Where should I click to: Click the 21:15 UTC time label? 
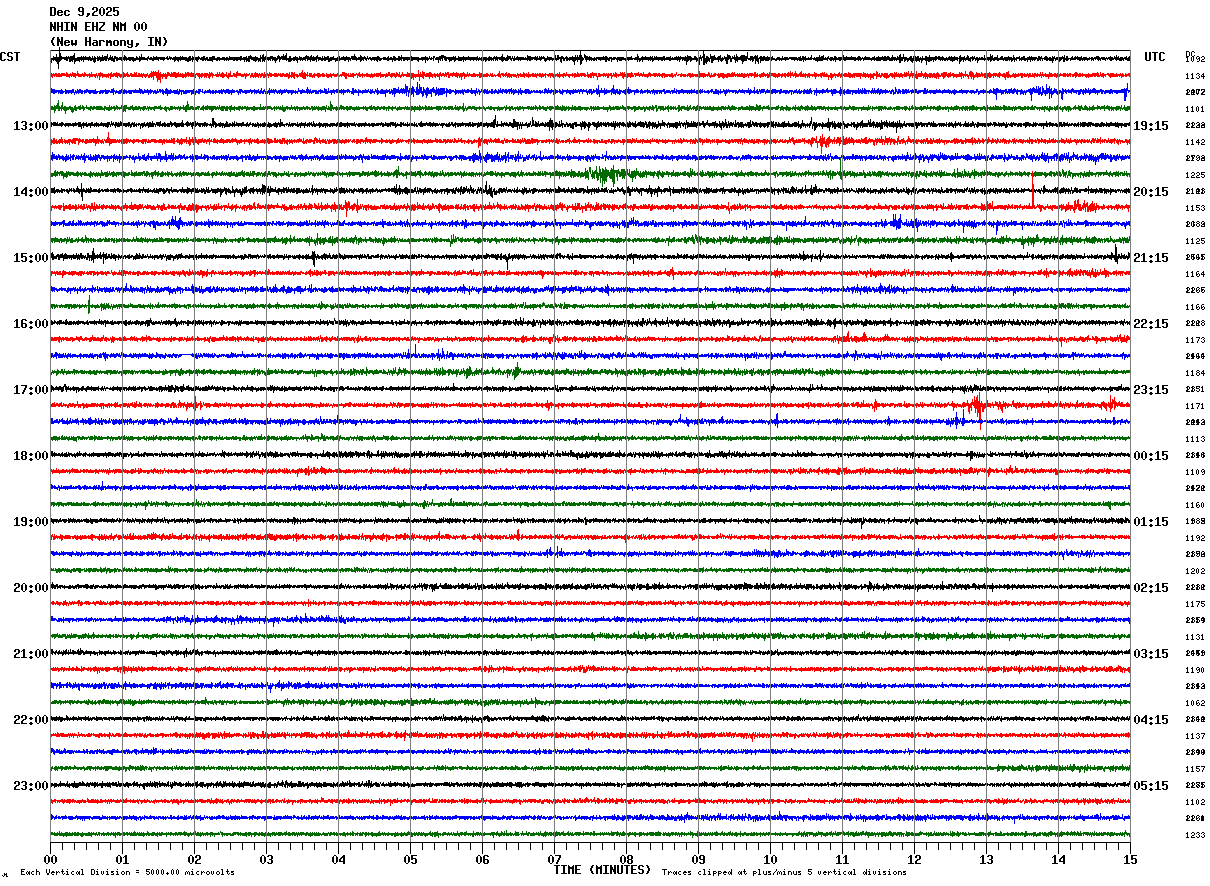tap(1151, 258)
